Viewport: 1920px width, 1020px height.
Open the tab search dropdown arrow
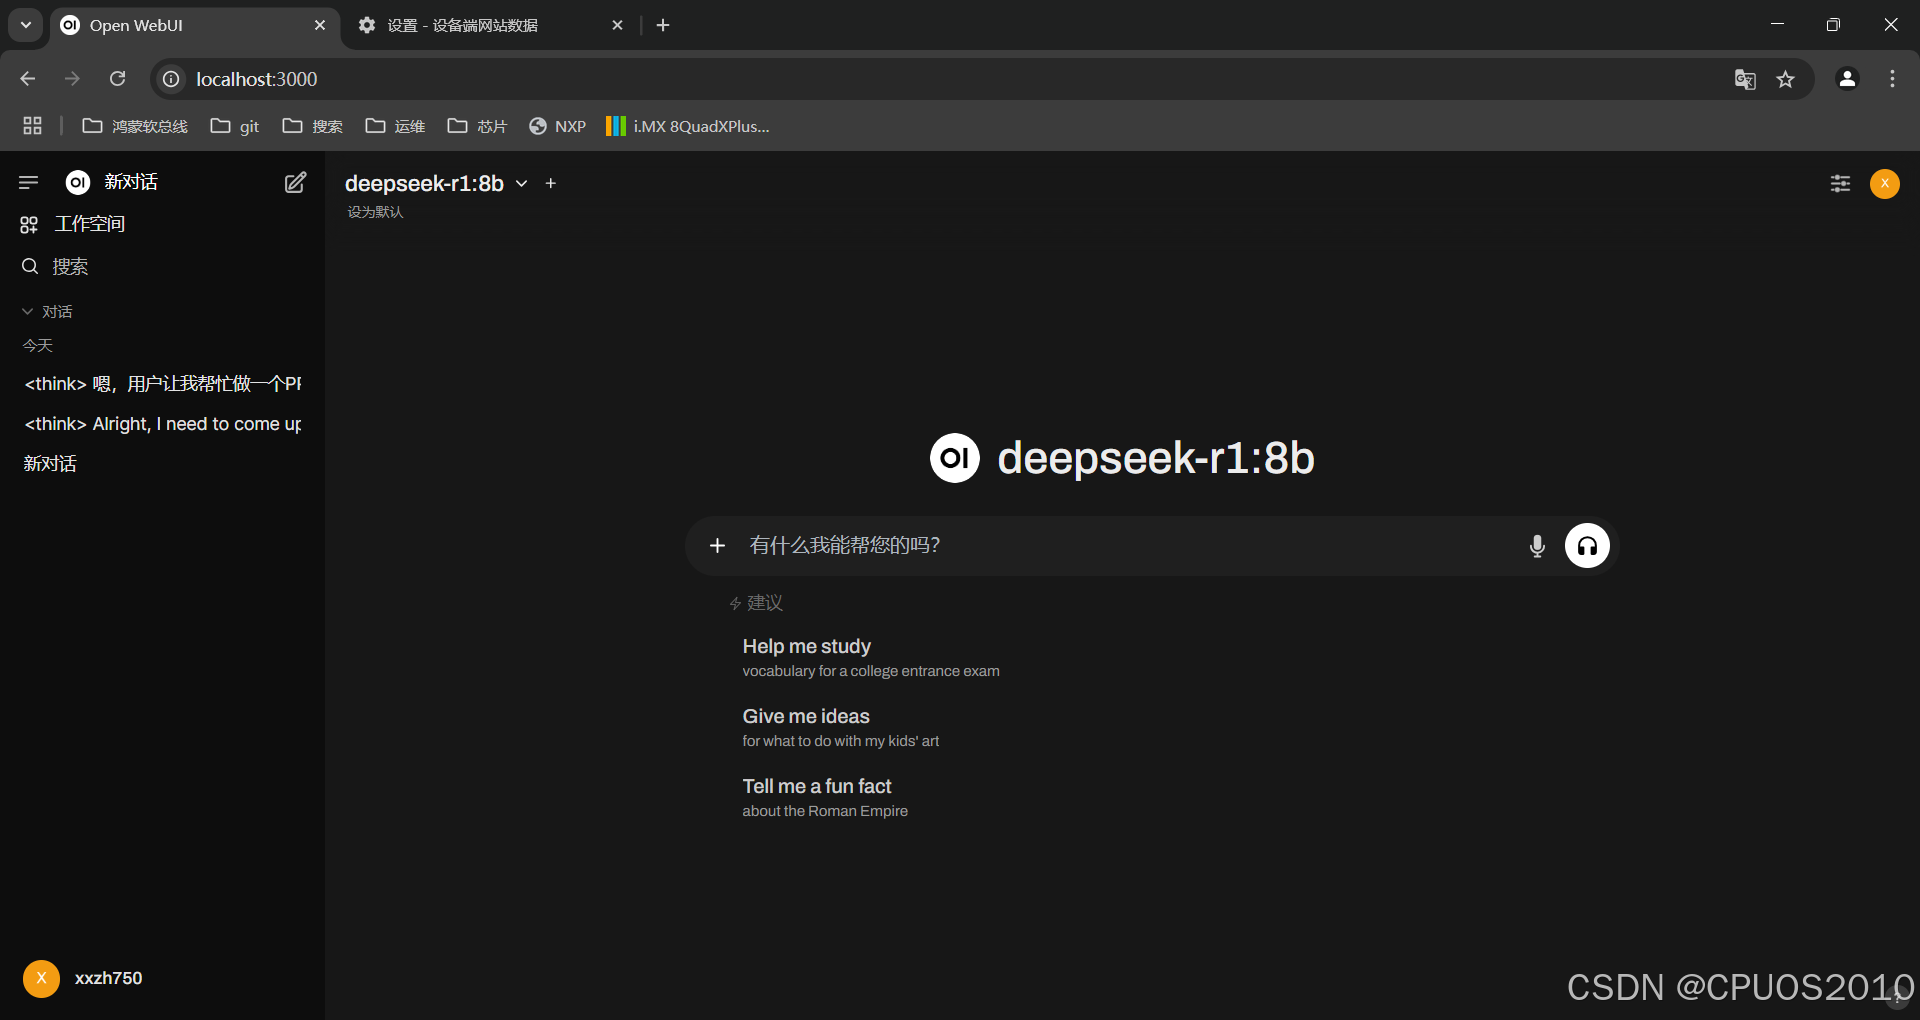coord(26,25)
